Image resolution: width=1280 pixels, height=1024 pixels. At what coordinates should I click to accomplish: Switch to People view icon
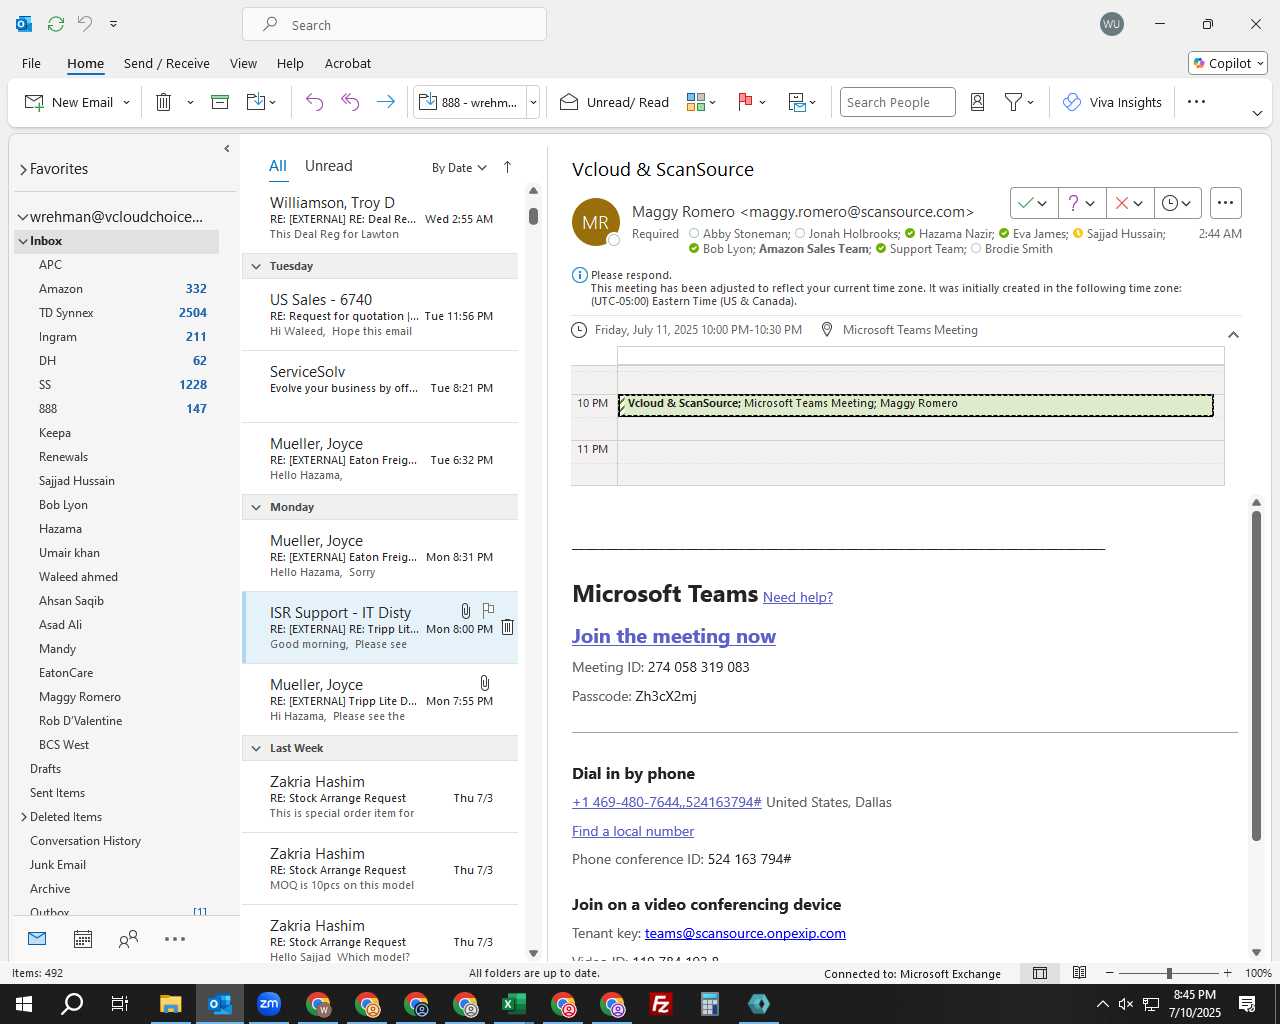click(128, 939)
